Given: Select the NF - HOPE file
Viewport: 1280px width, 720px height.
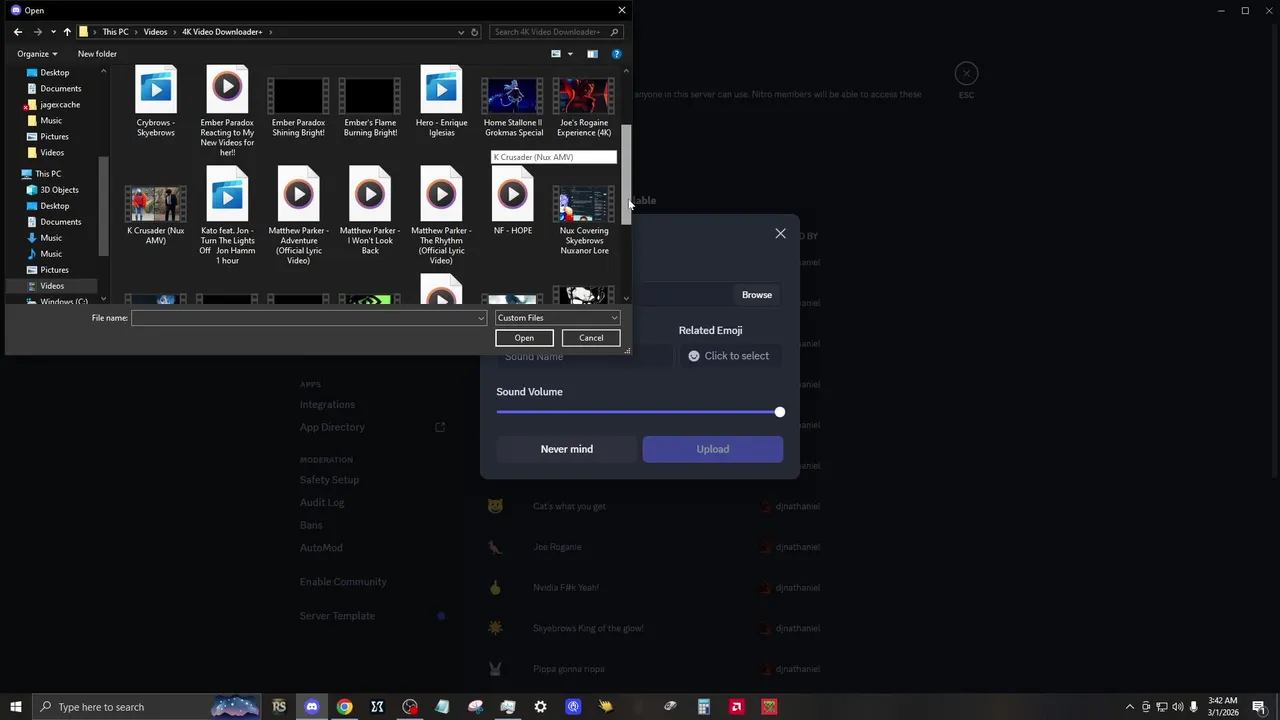Looking at the screenshot, I should click(x=513, y=202).
